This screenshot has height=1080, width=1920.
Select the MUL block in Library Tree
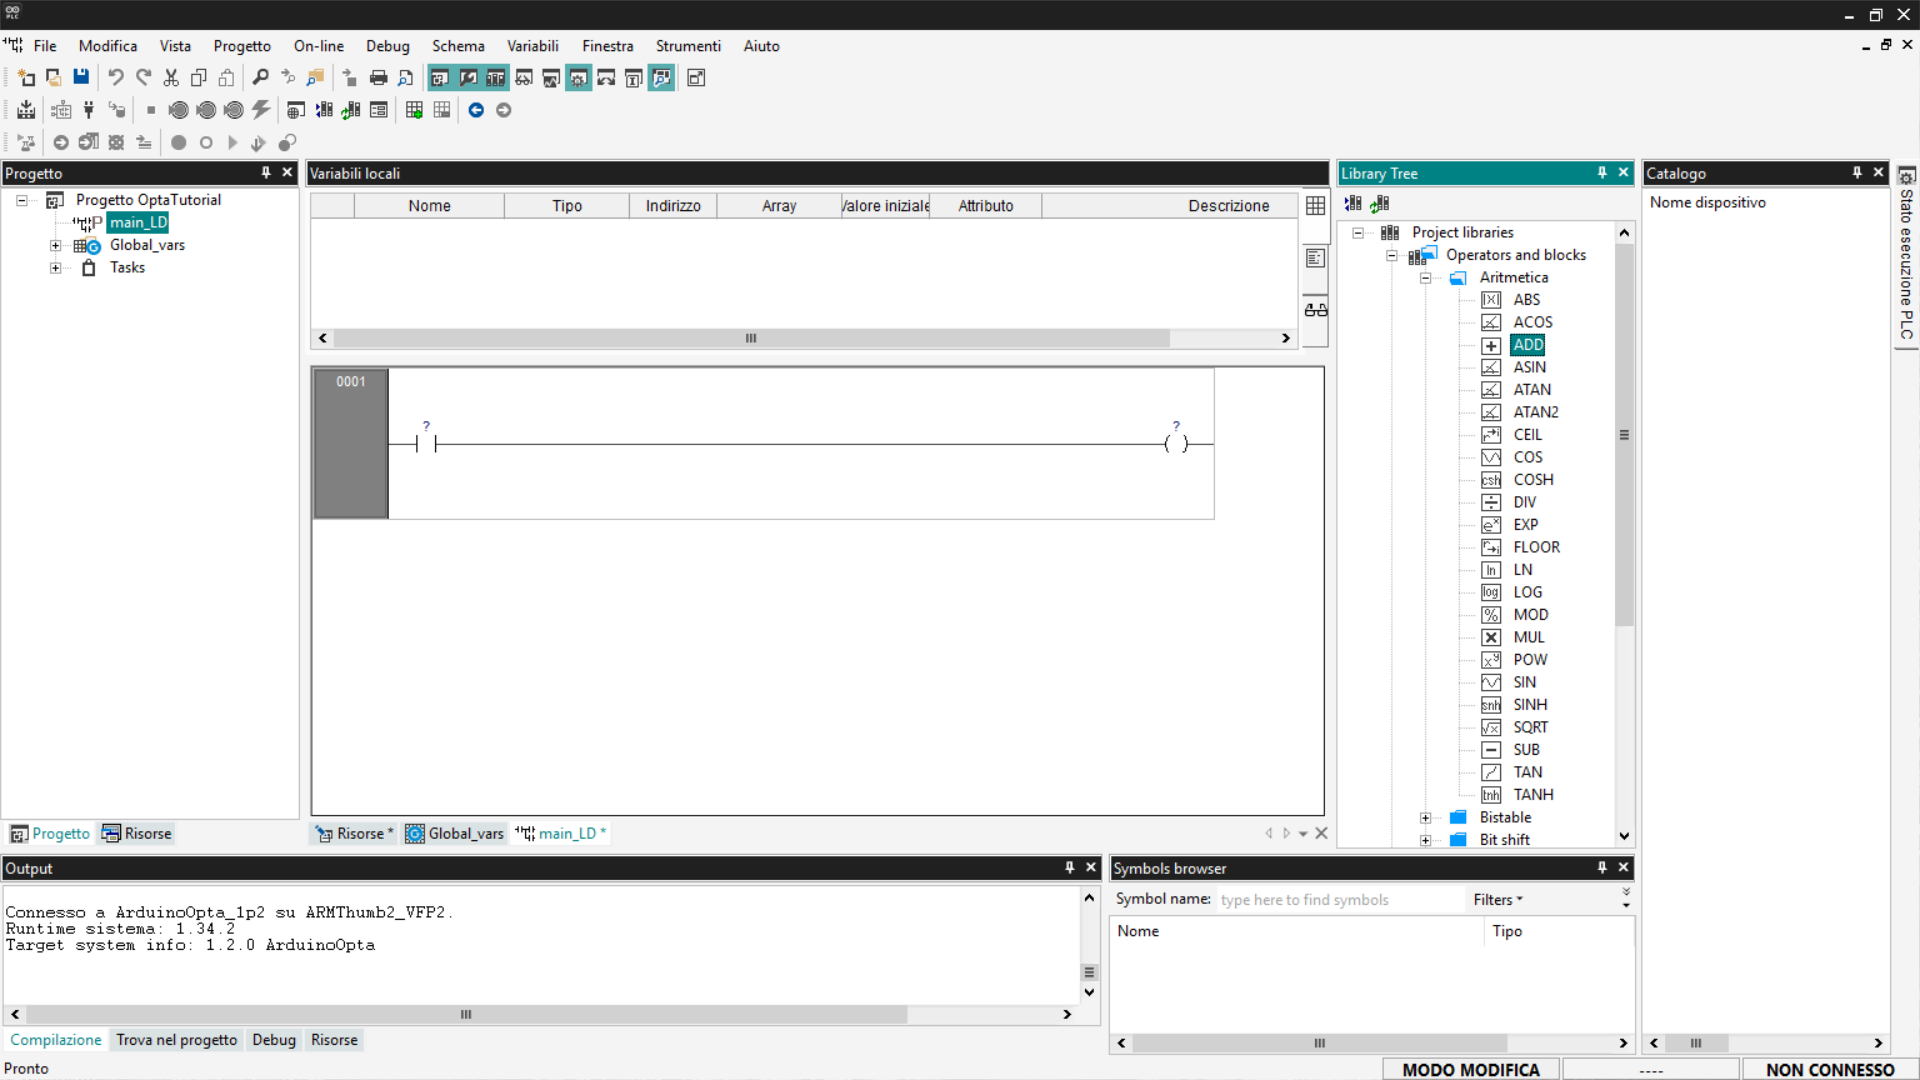pos(1528,637)
